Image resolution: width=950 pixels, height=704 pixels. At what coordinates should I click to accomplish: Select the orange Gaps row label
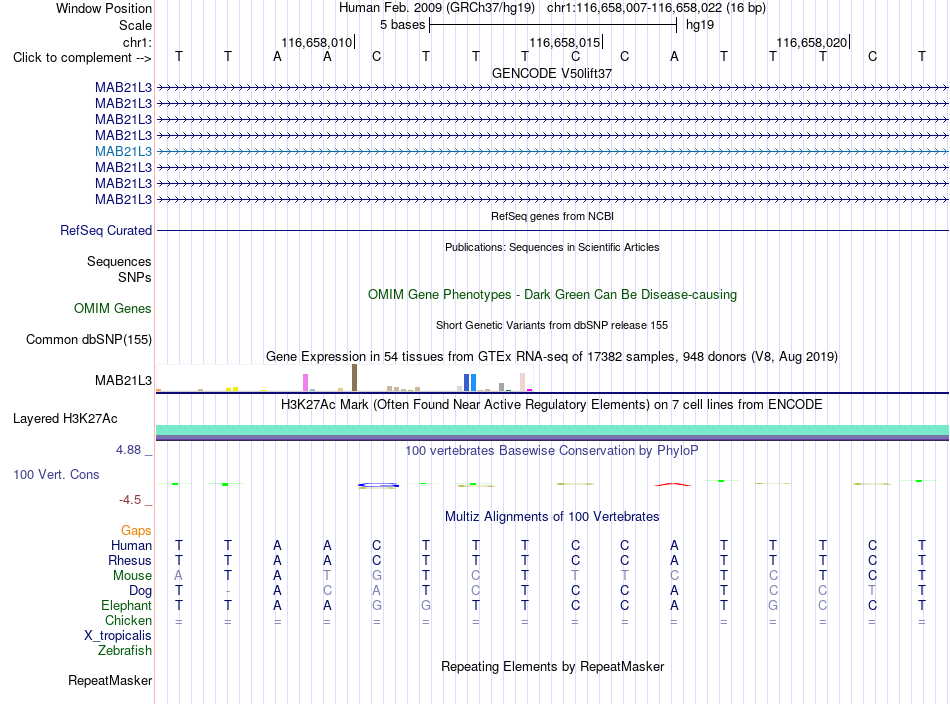[136, 531]
